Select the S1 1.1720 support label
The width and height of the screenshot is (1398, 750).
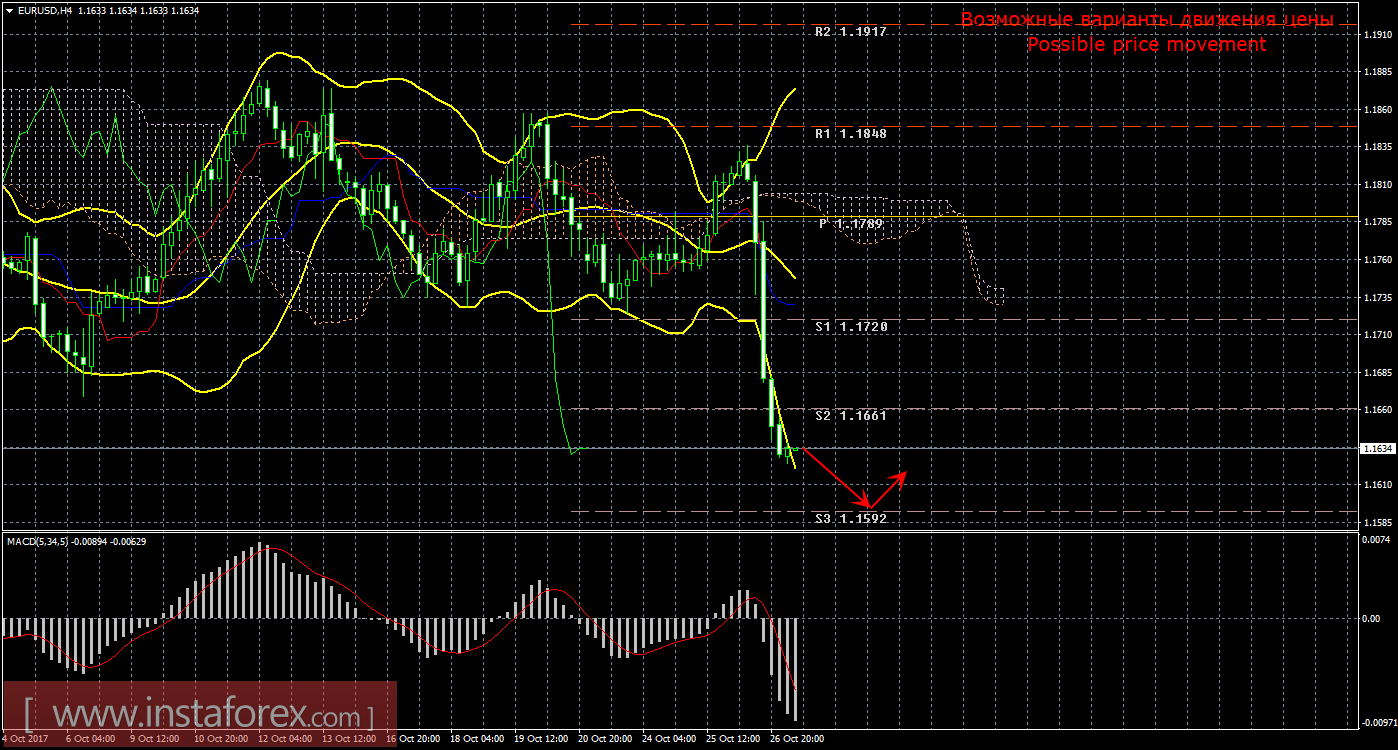850,327
